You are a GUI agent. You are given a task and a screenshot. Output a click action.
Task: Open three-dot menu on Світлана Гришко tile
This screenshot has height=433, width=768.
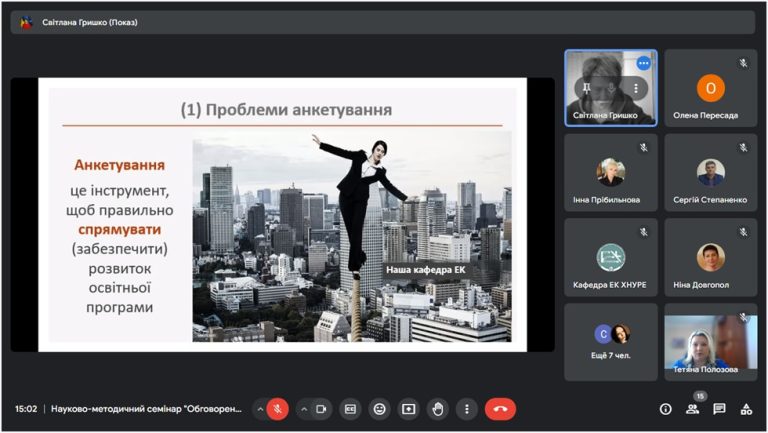click(636, 89)
